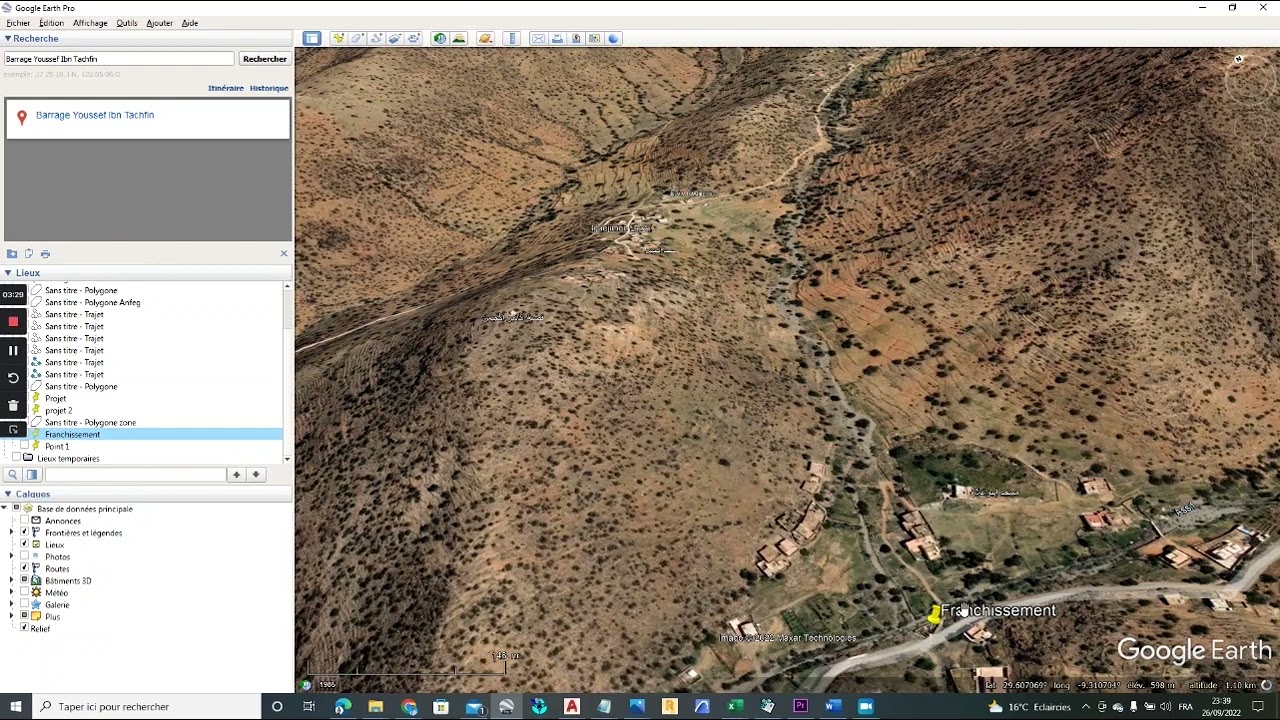Expand the Photos layer node
The image size is (1280, 720).
click(11, 556)
